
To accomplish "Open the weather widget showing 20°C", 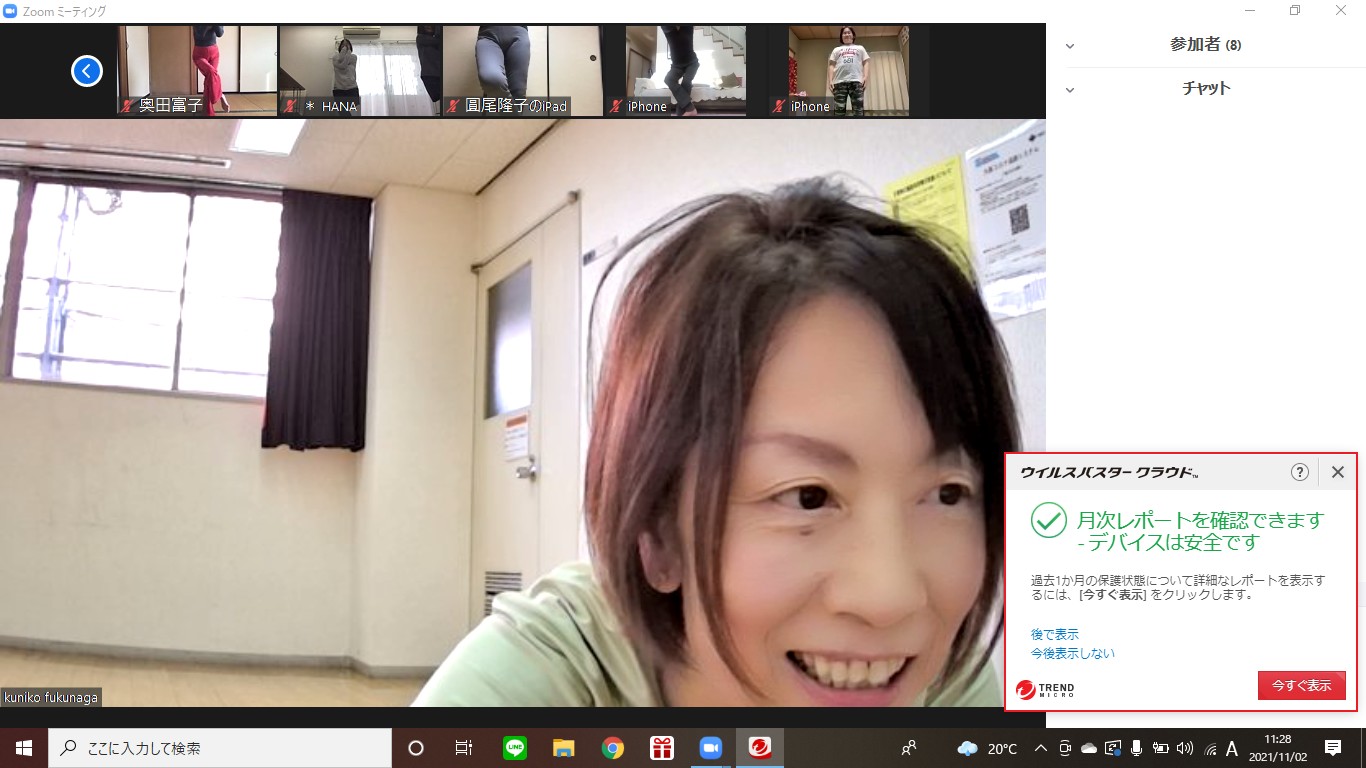I will click(x=987, y=748).
